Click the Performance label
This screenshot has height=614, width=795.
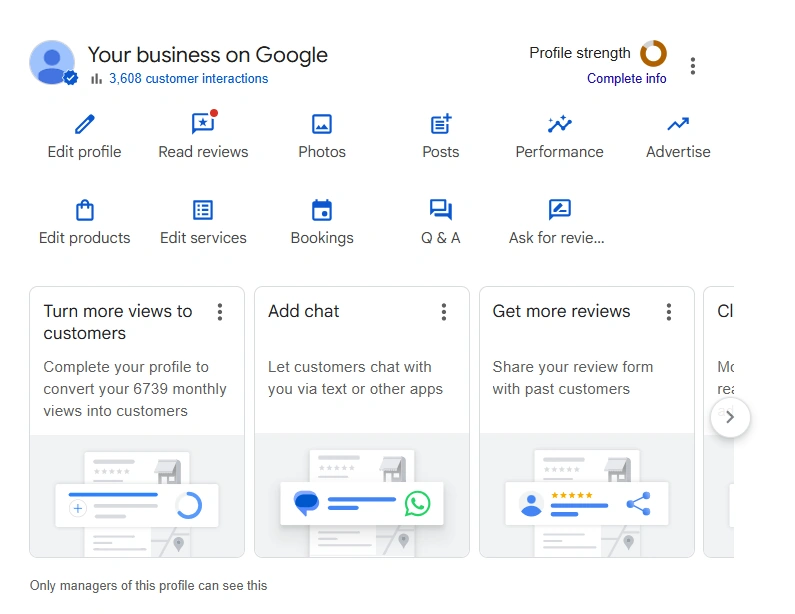[560, 152]
